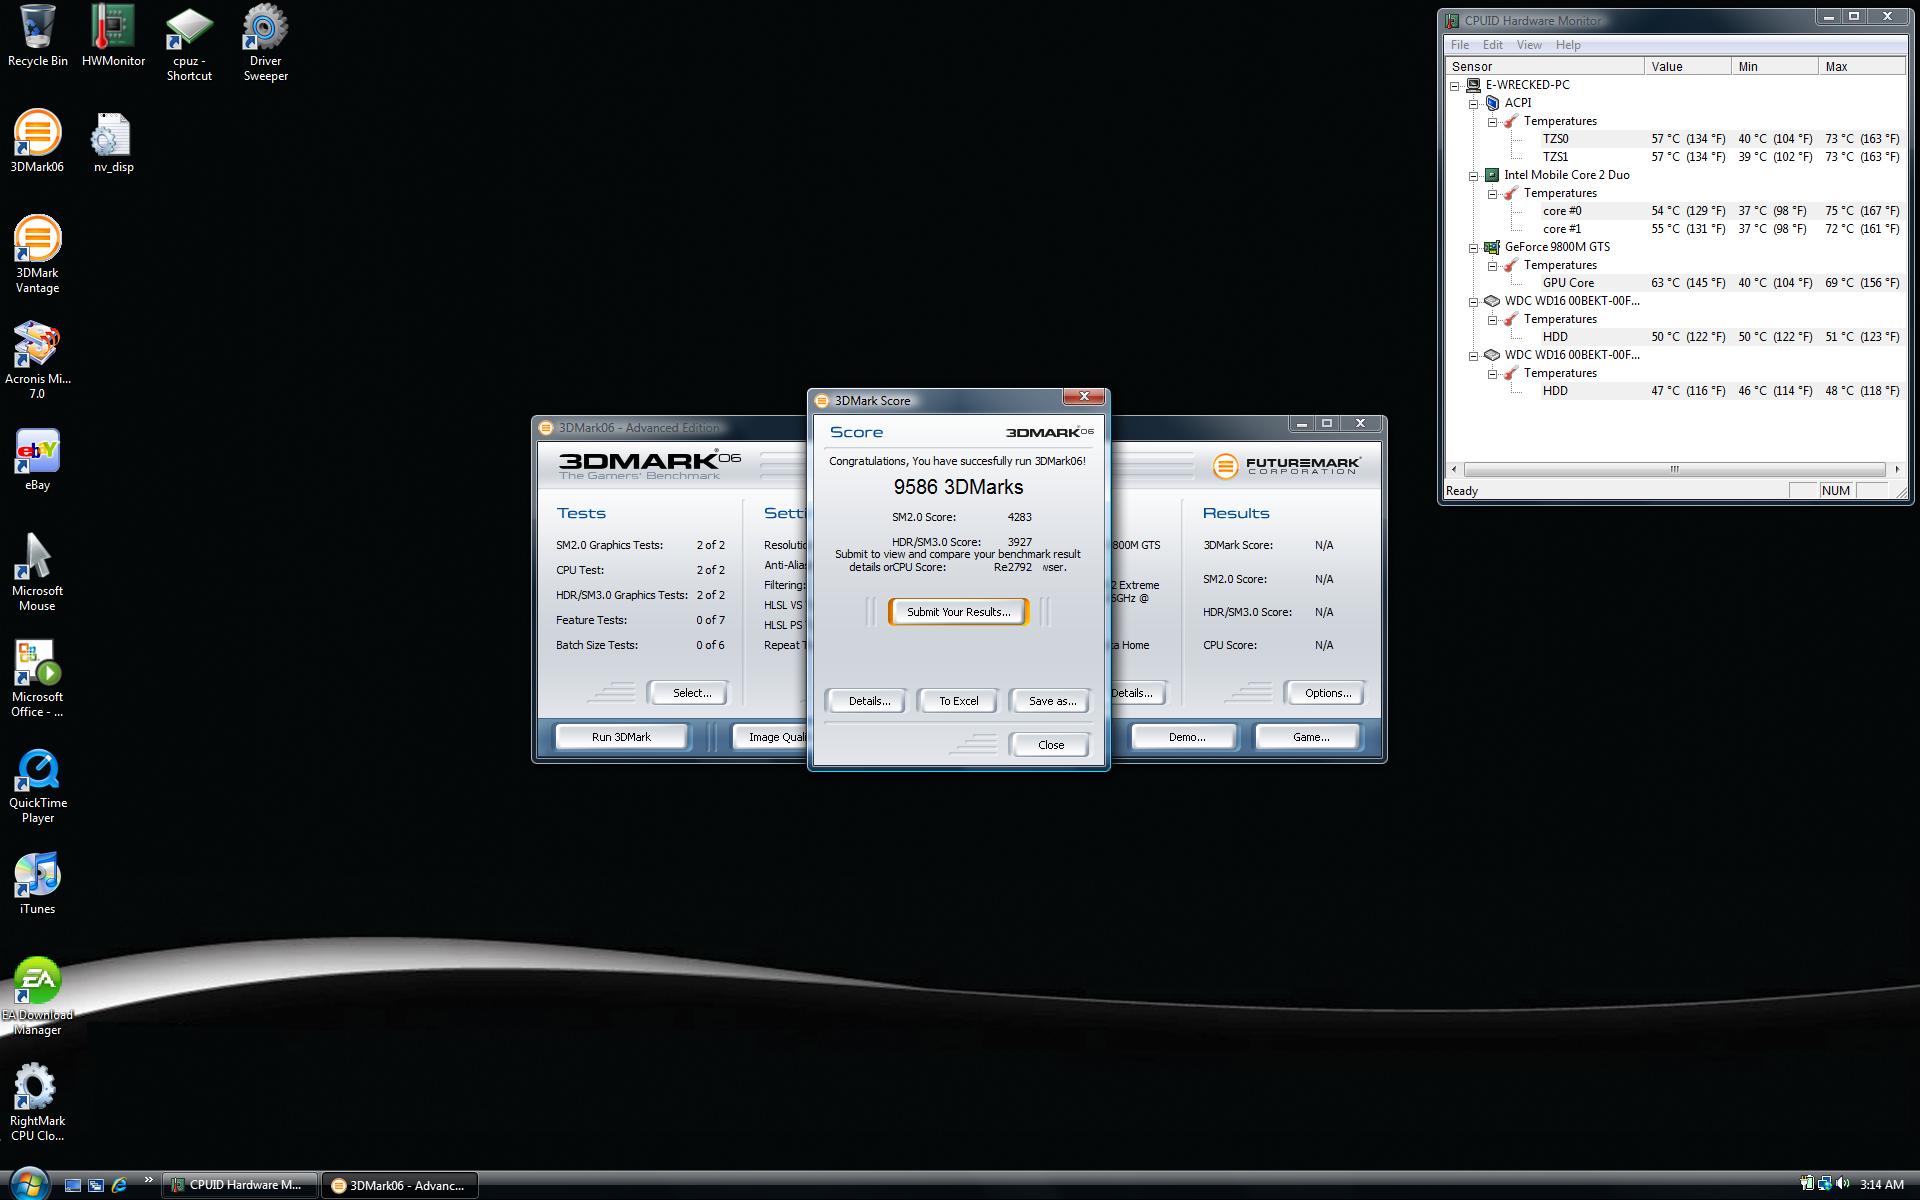Open the Edit menu in Hardware Monitor
This screenshot has height=1200, width=1920.
click(1493, 45)
